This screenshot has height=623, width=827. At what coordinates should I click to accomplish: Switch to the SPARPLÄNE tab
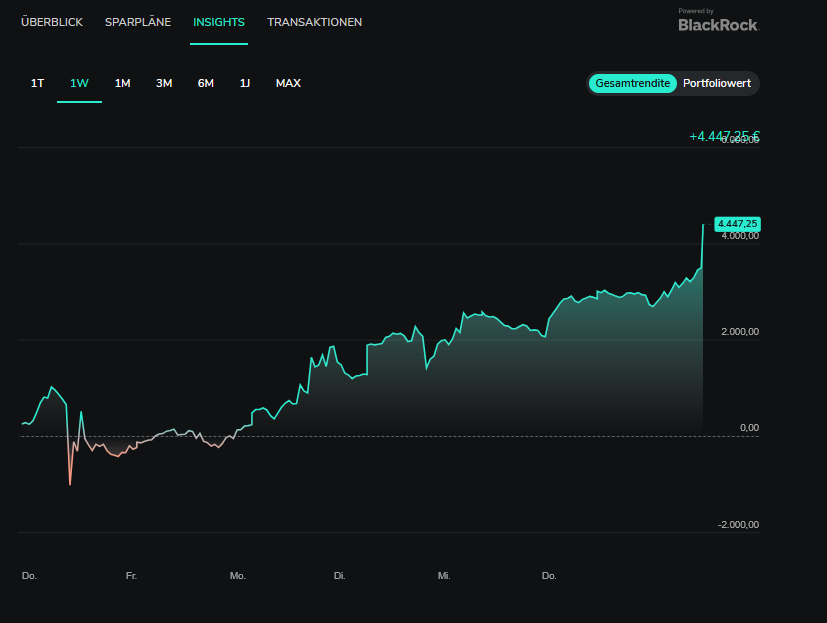point(138,22)
